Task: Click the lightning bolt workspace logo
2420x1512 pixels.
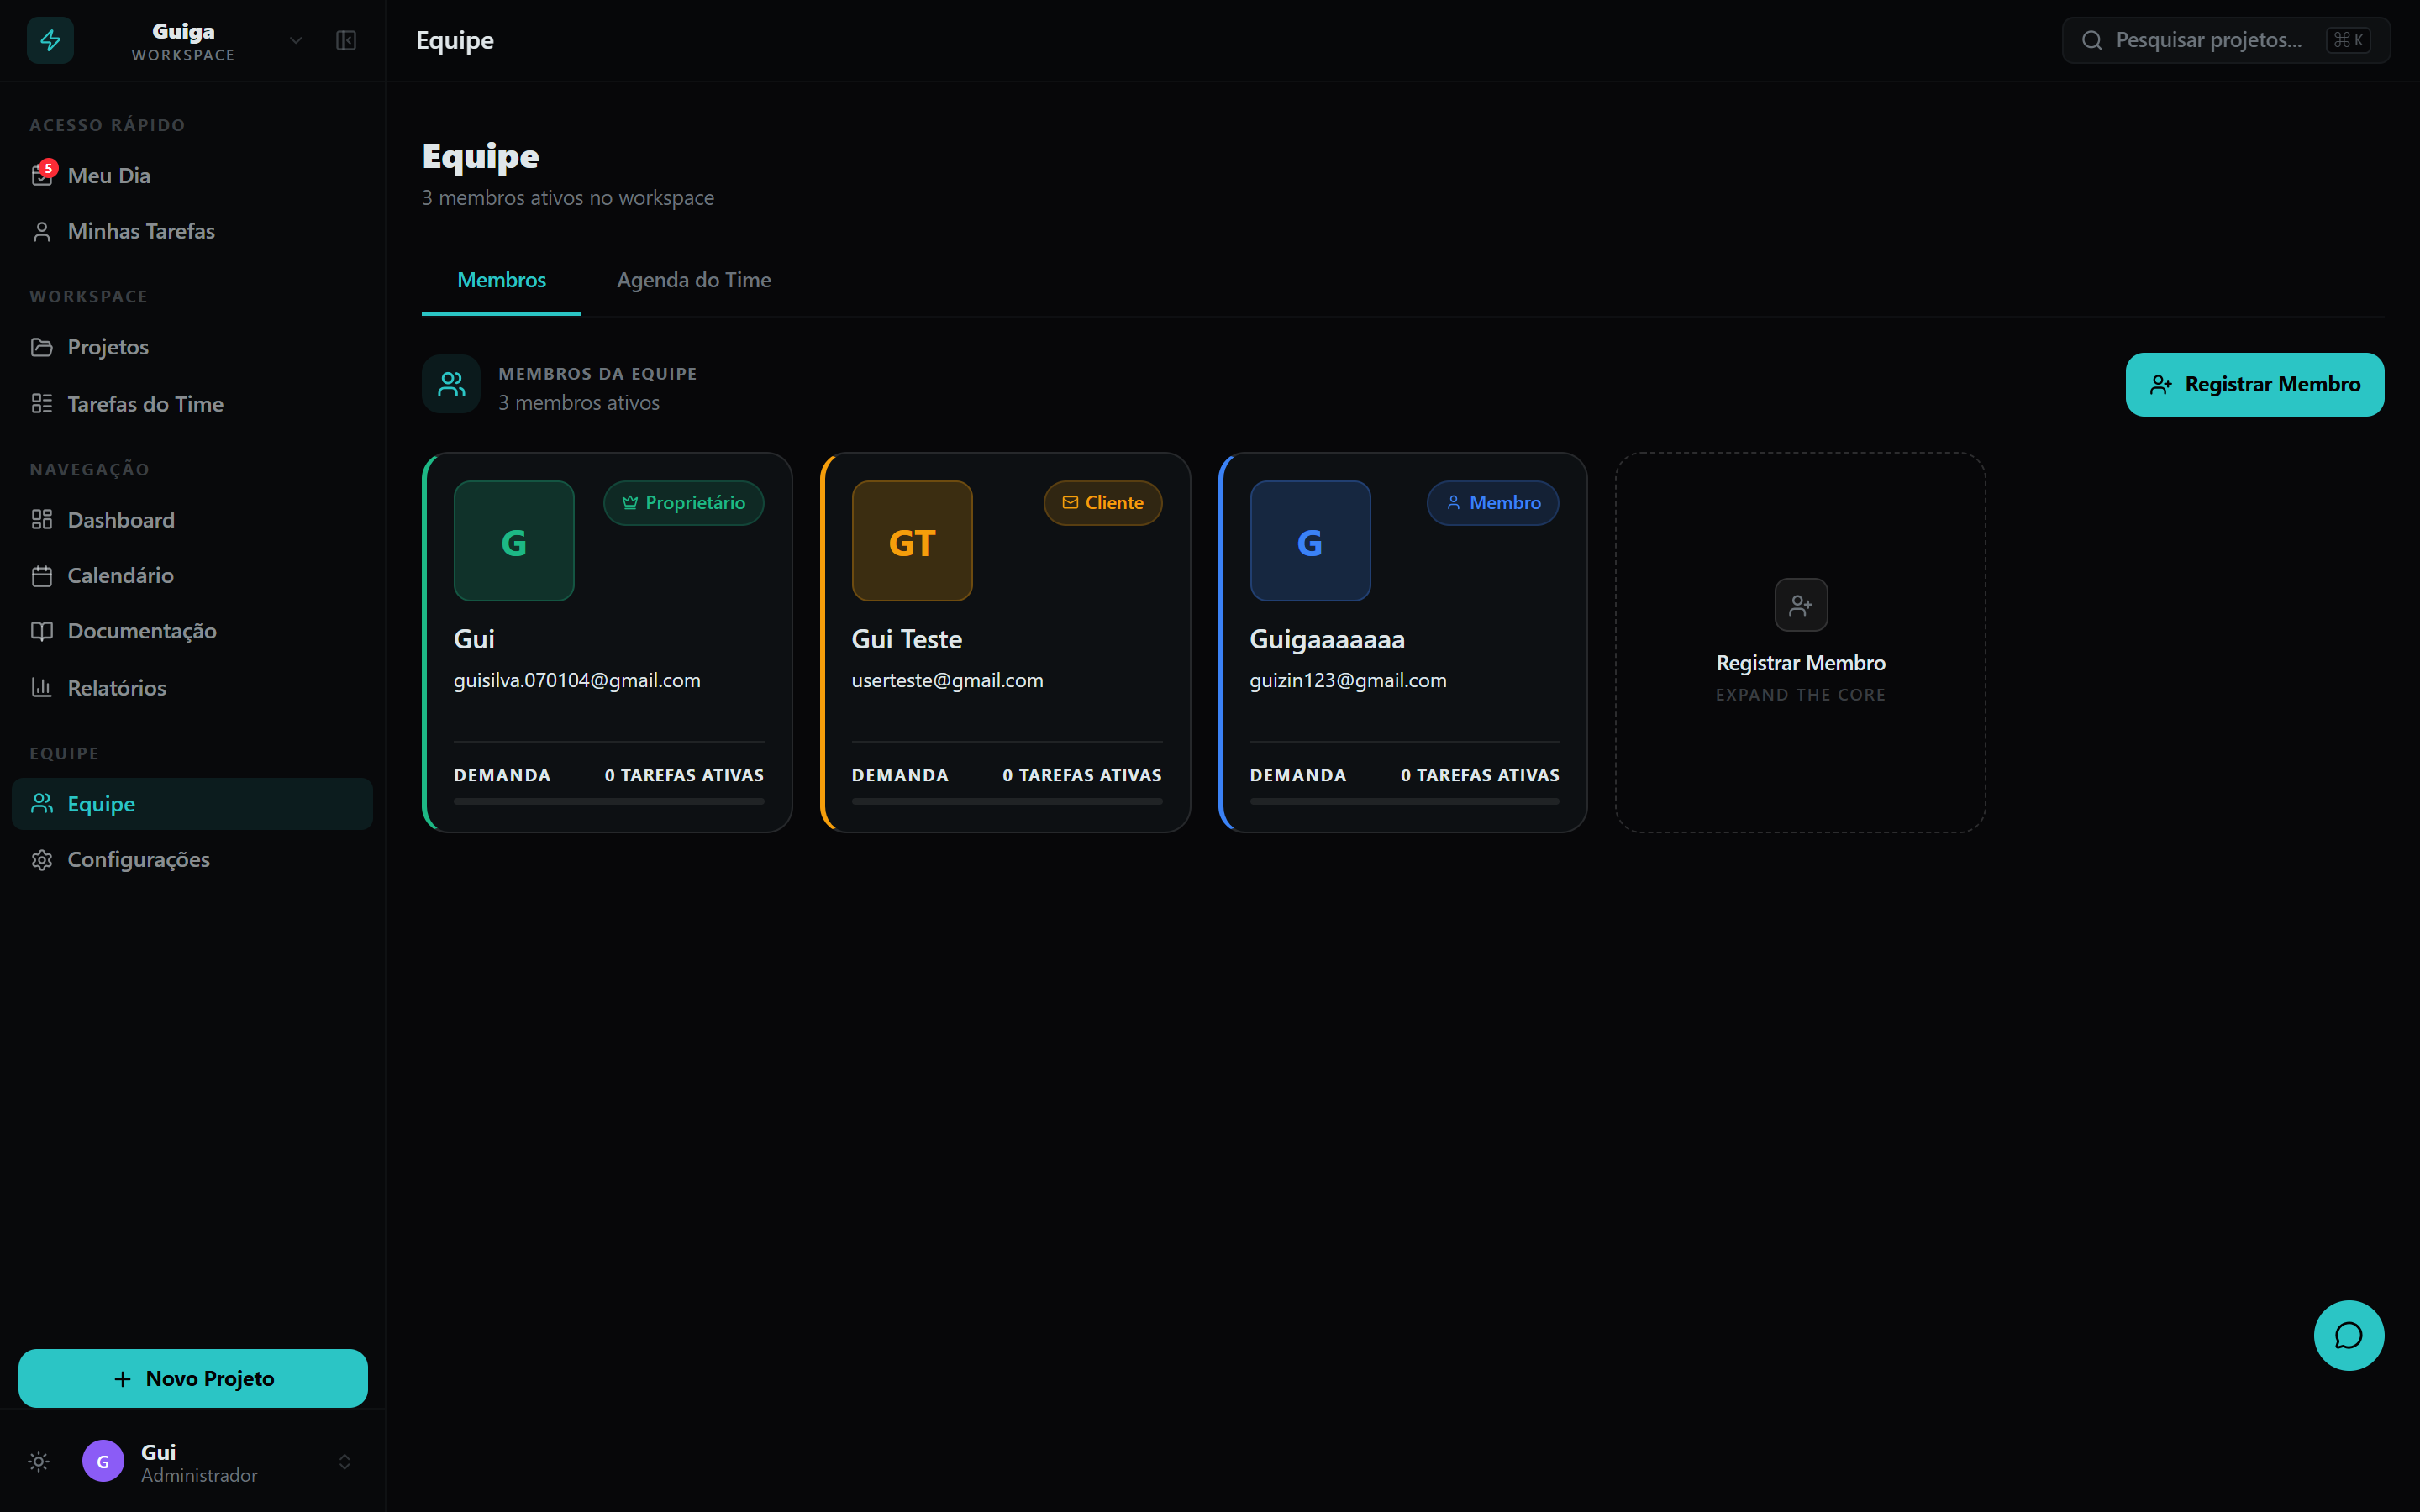Action: pyautogui.click(x=50, y=40)
